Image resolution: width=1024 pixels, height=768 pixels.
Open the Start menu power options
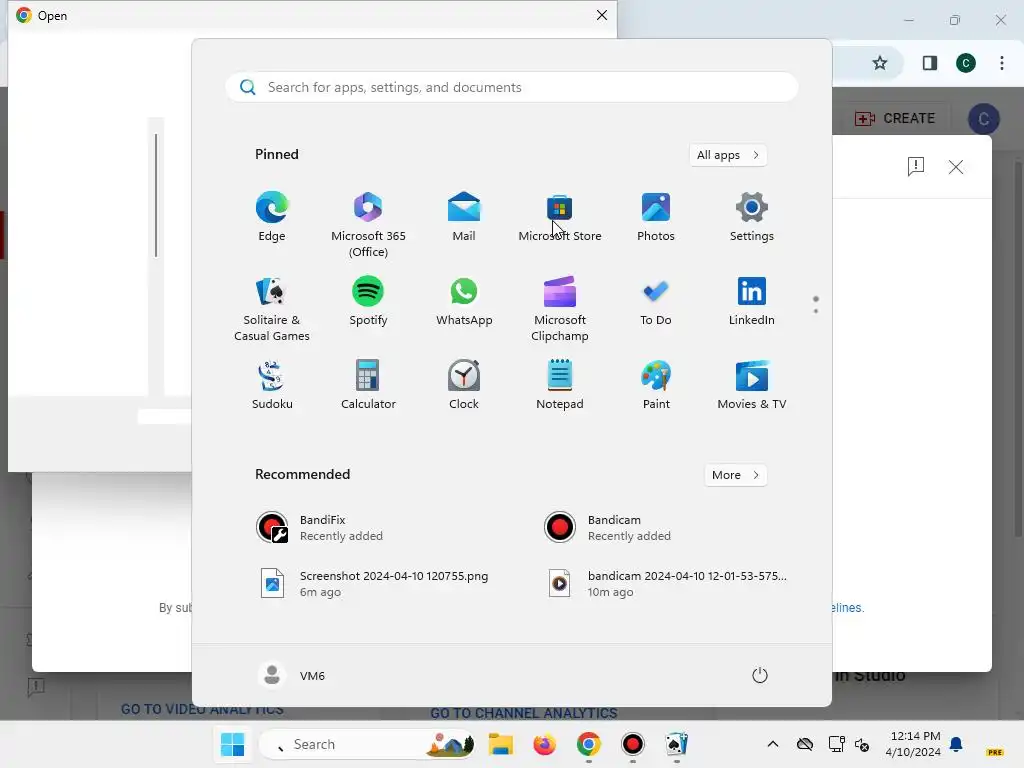pos(760,675)
